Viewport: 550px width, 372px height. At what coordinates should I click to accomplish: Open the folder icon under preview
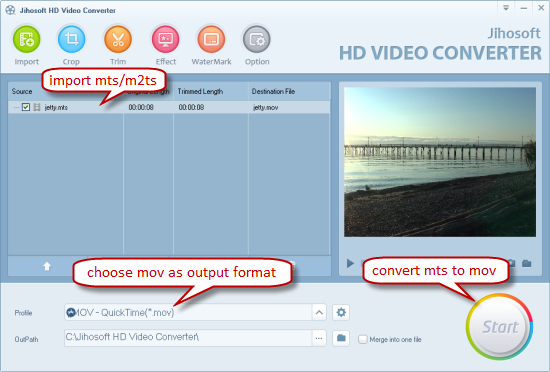tap(526, 263)
